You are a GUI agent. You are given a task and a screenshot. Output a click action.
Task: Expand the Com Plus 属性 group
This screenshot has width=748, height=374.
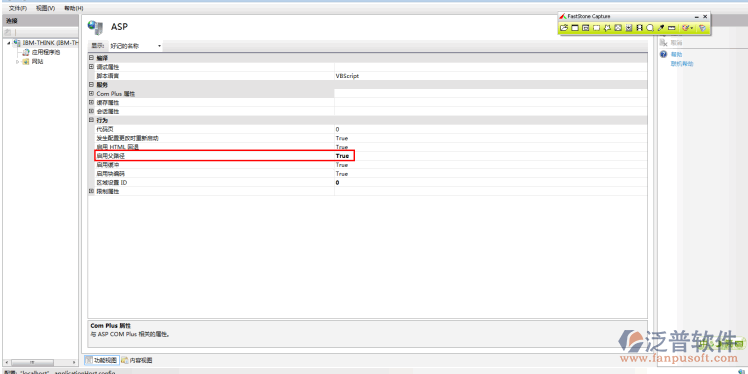coord(91,94)
